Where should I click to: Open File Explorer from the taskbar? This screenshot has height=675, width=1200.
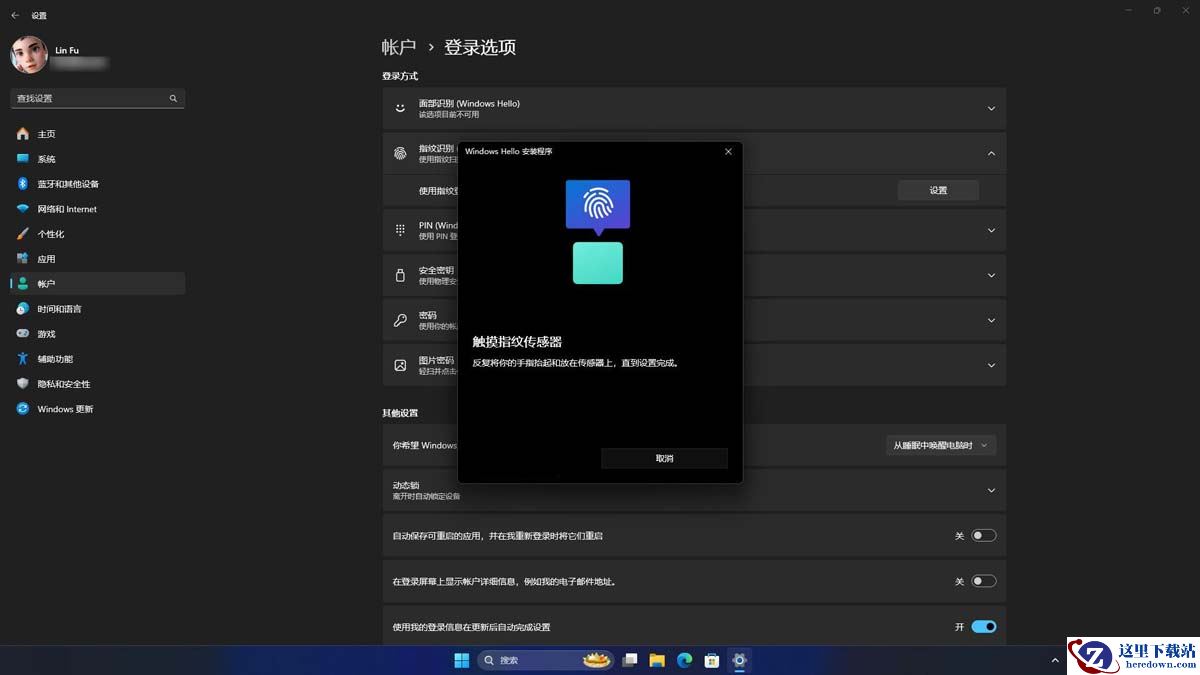[x=657, y=660]
